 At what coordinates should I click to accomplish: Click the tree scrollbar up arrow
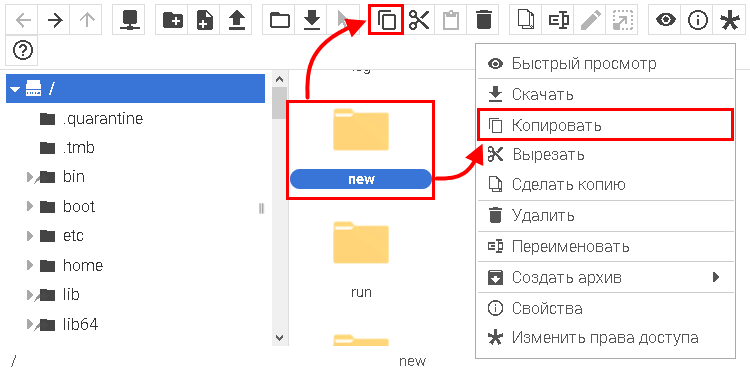[x=279, y=79]
